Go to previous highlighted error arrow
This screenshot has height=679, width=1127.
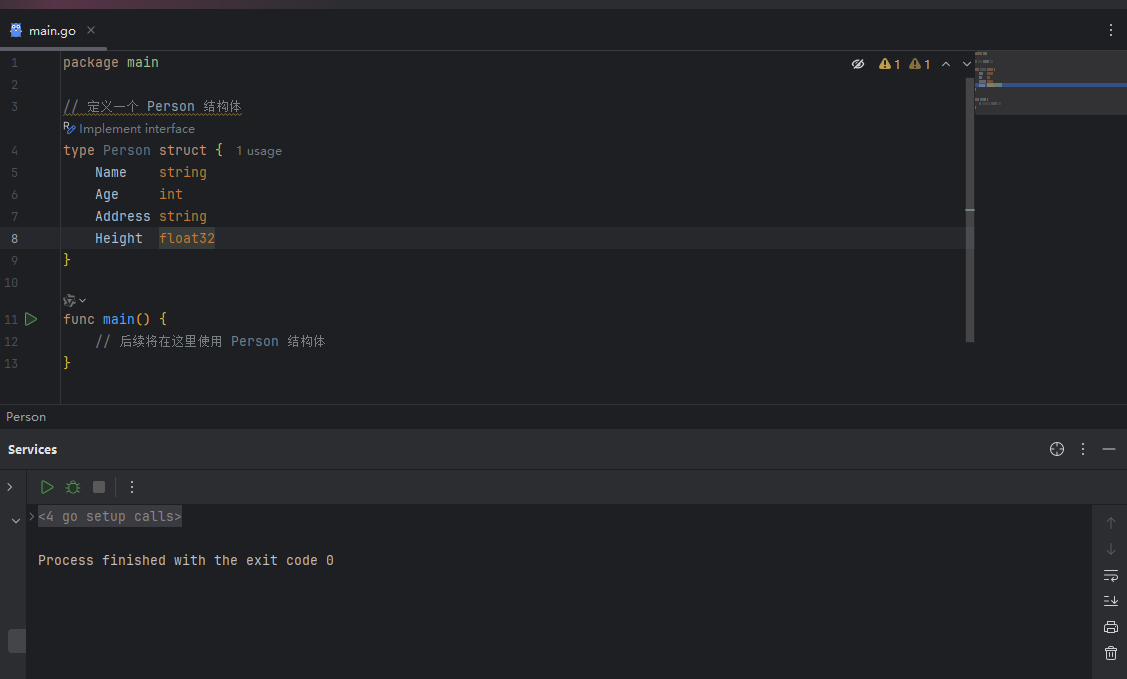pyautogui.click(x=946, y=64)
